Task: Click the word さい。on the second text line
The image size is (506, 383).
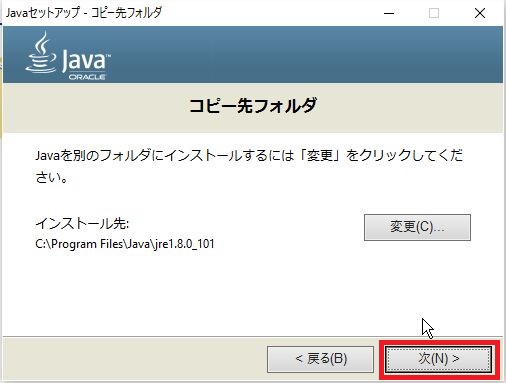Action: click(52, 177)
